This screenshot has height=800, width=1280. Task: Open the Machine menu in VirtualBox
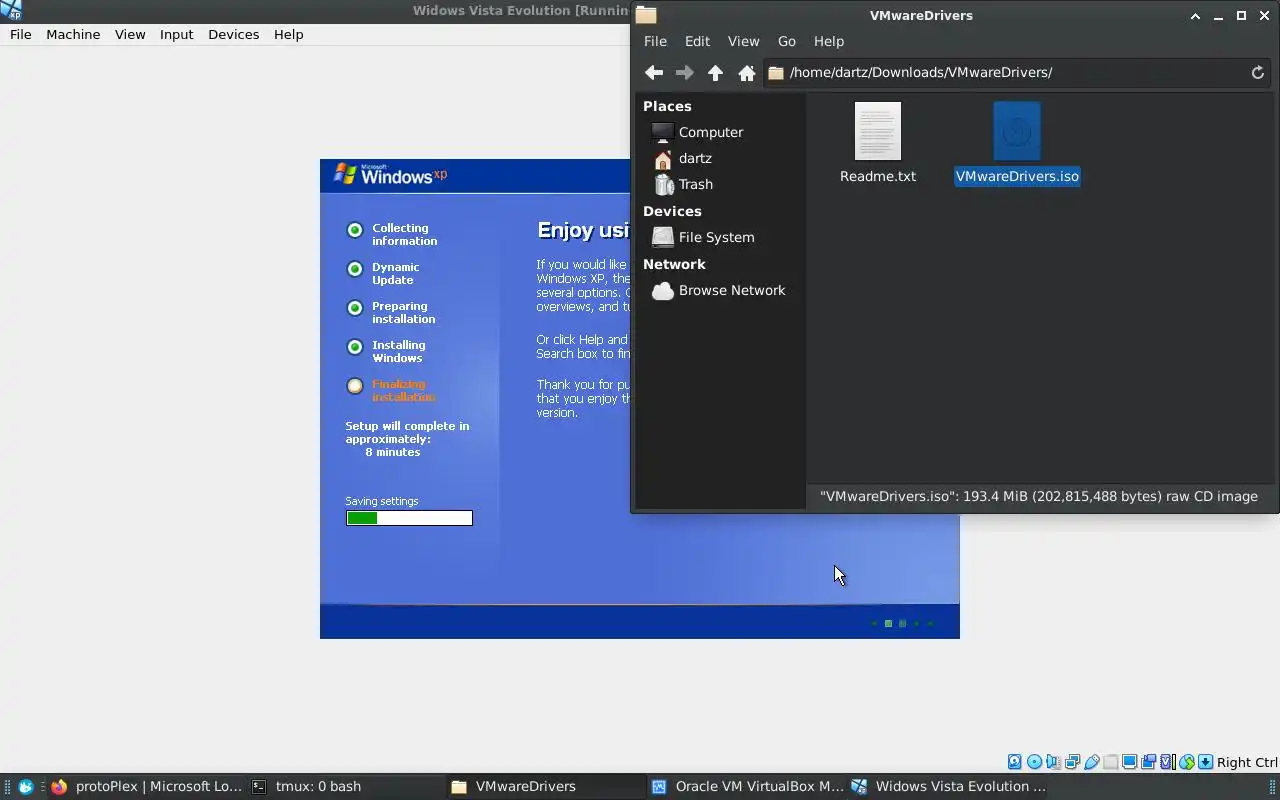[73, 34]
